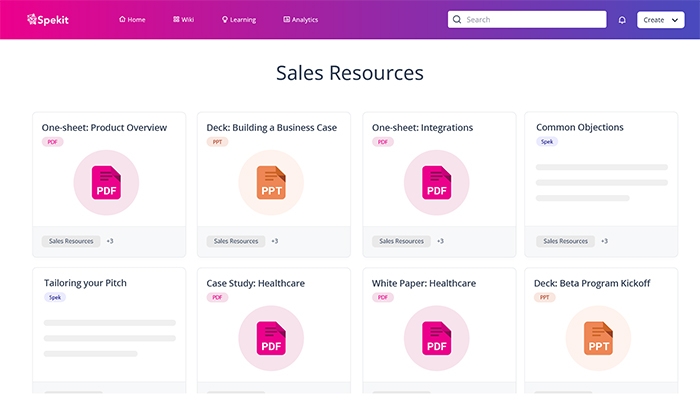The image size is (700, 400).
Task: Click PDF icon in White Paper: Healthcare card
Action: point(437,339)
